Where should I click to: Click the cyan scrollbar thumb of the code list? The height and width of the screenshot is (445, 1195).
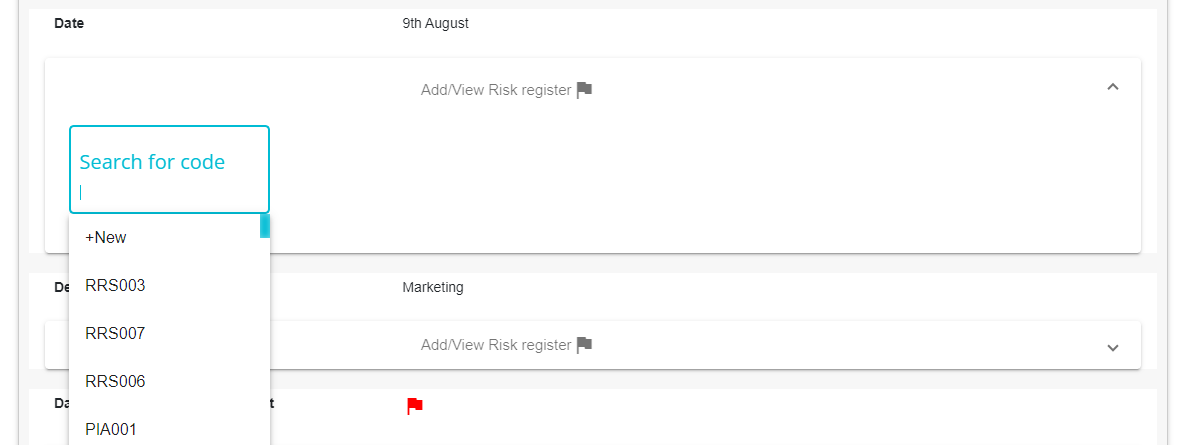(264, 226)
